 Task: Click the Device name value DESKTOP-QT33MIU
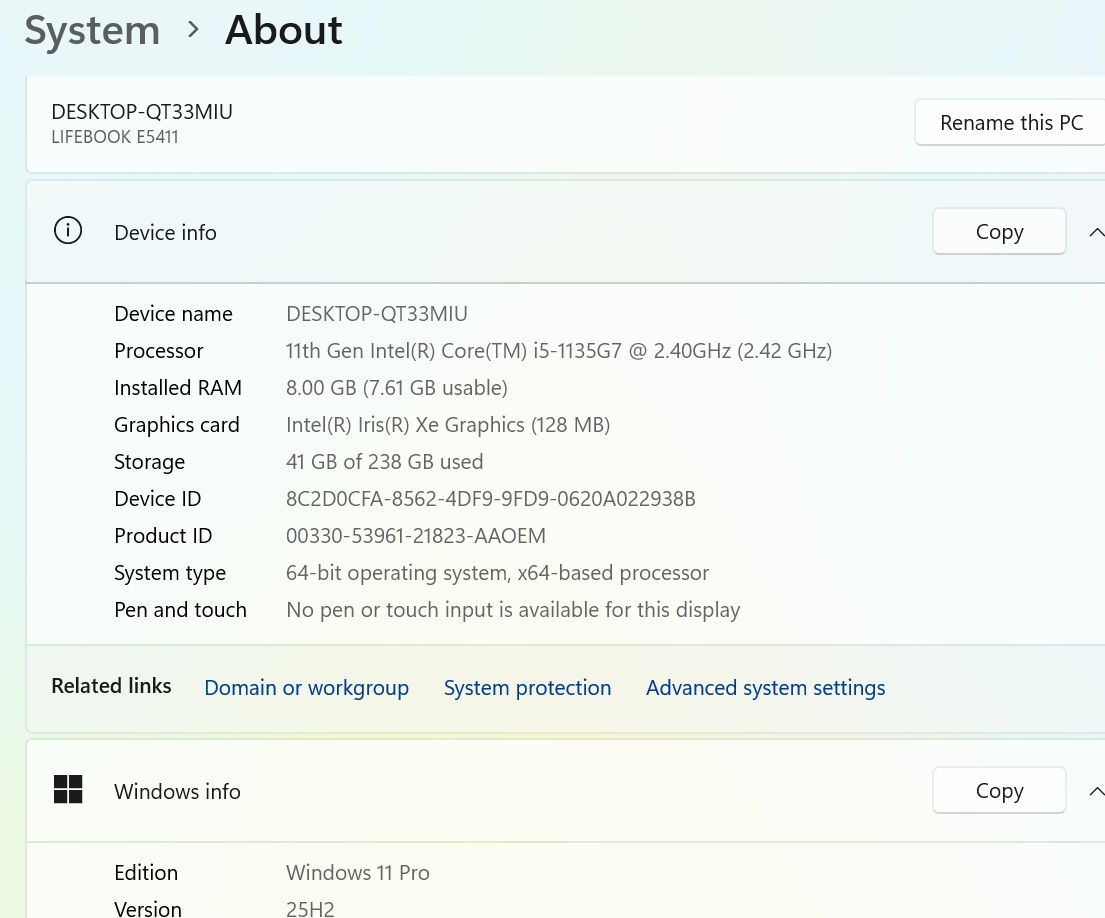tap(377, 314)
